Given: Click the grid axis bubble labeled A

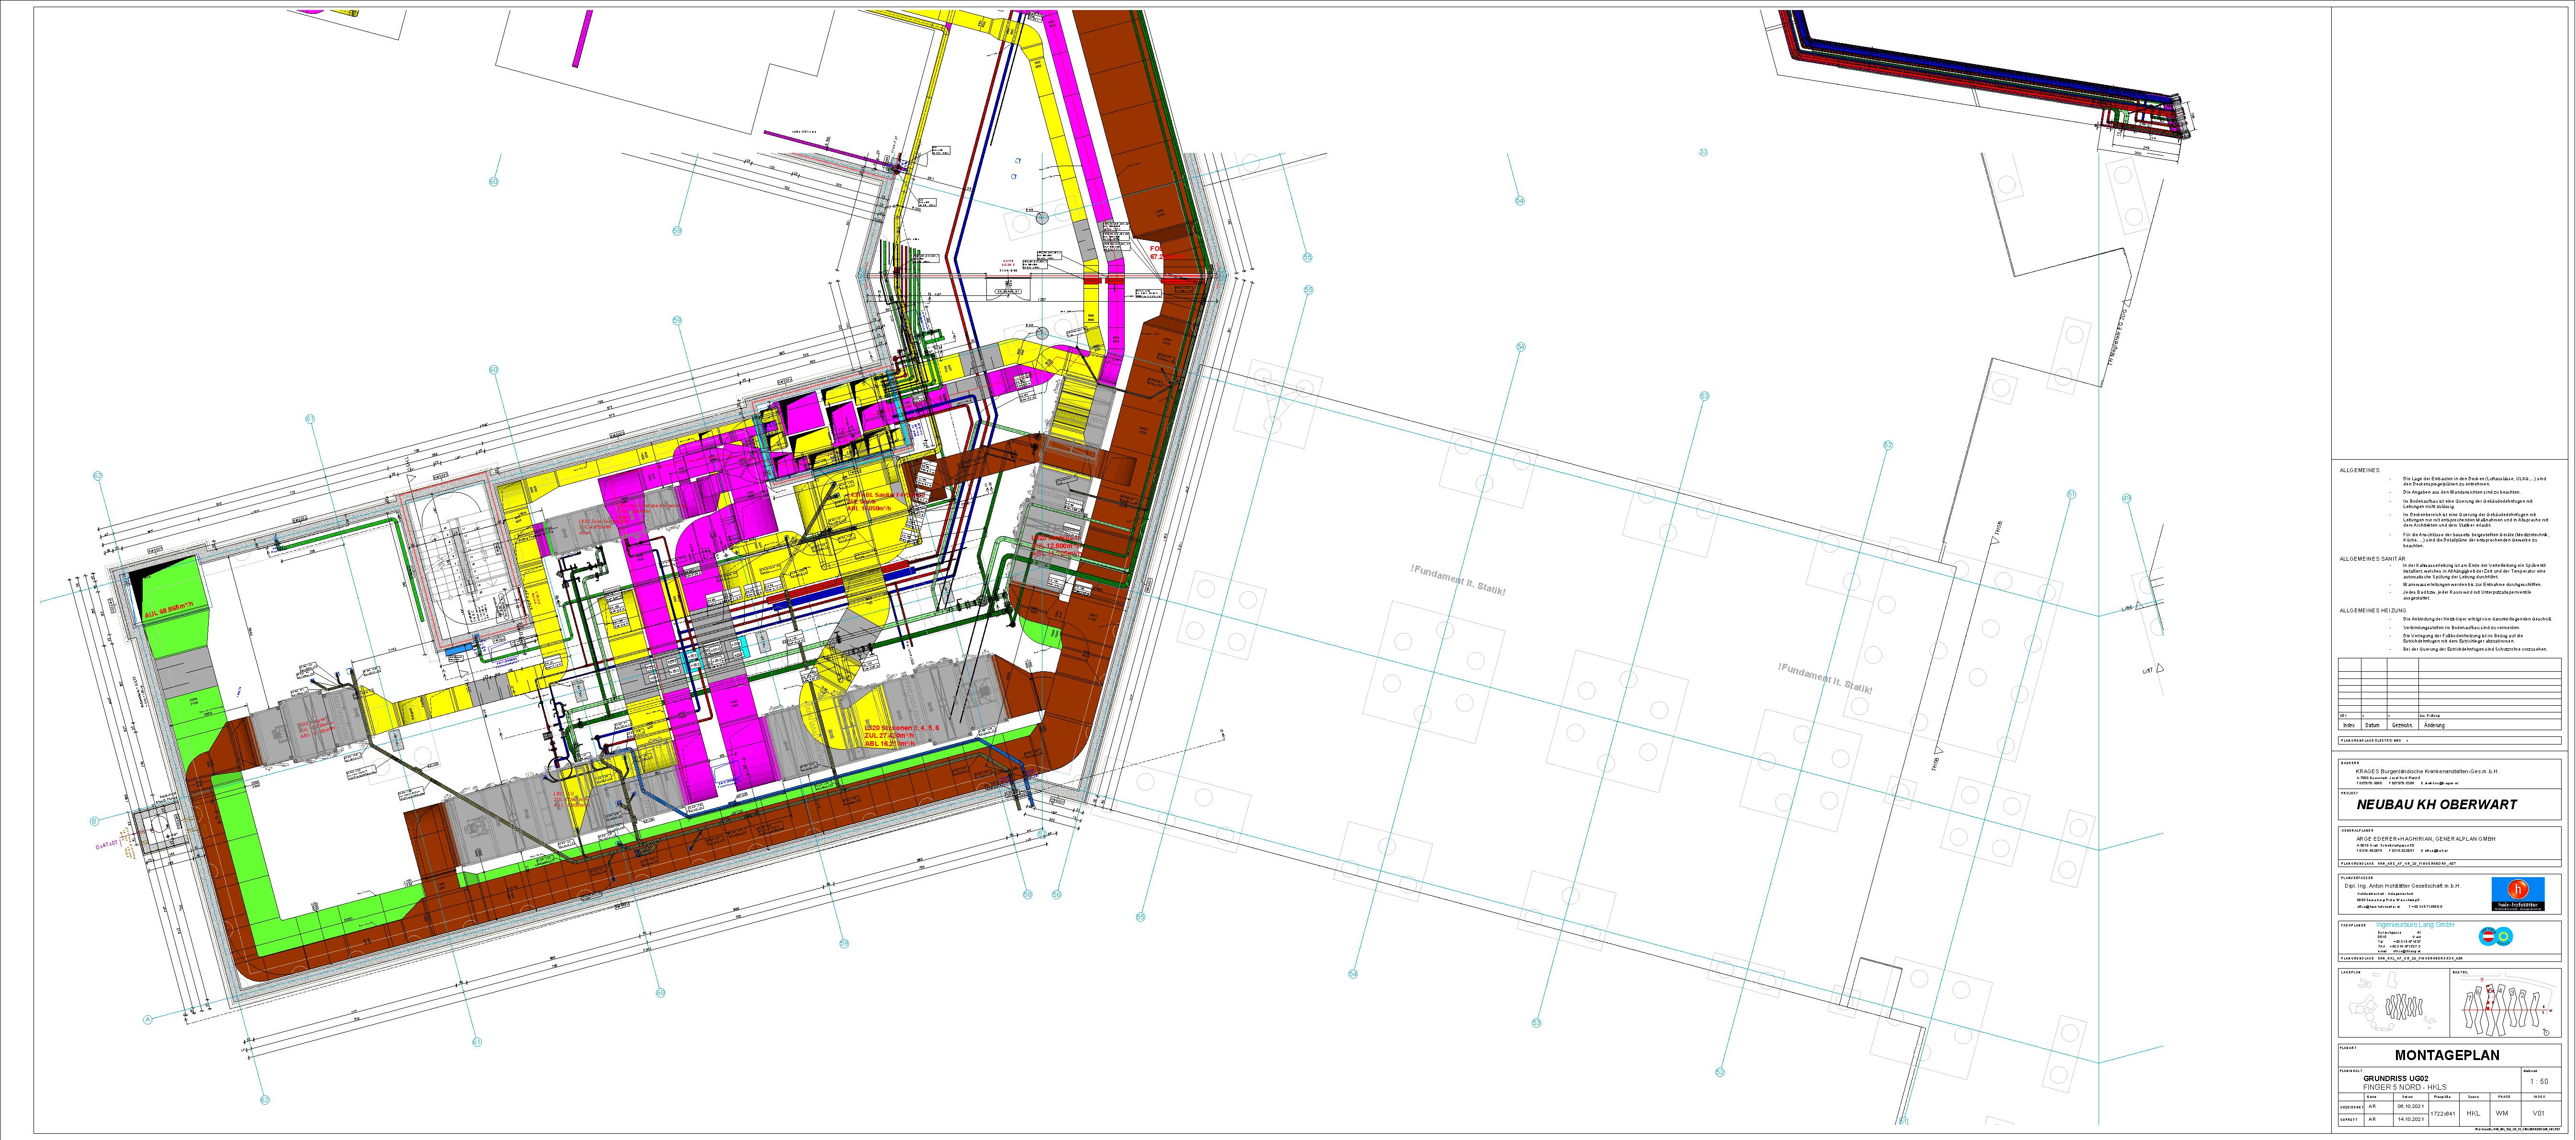Looking at the screenshot, I should tap(148, 1019).
